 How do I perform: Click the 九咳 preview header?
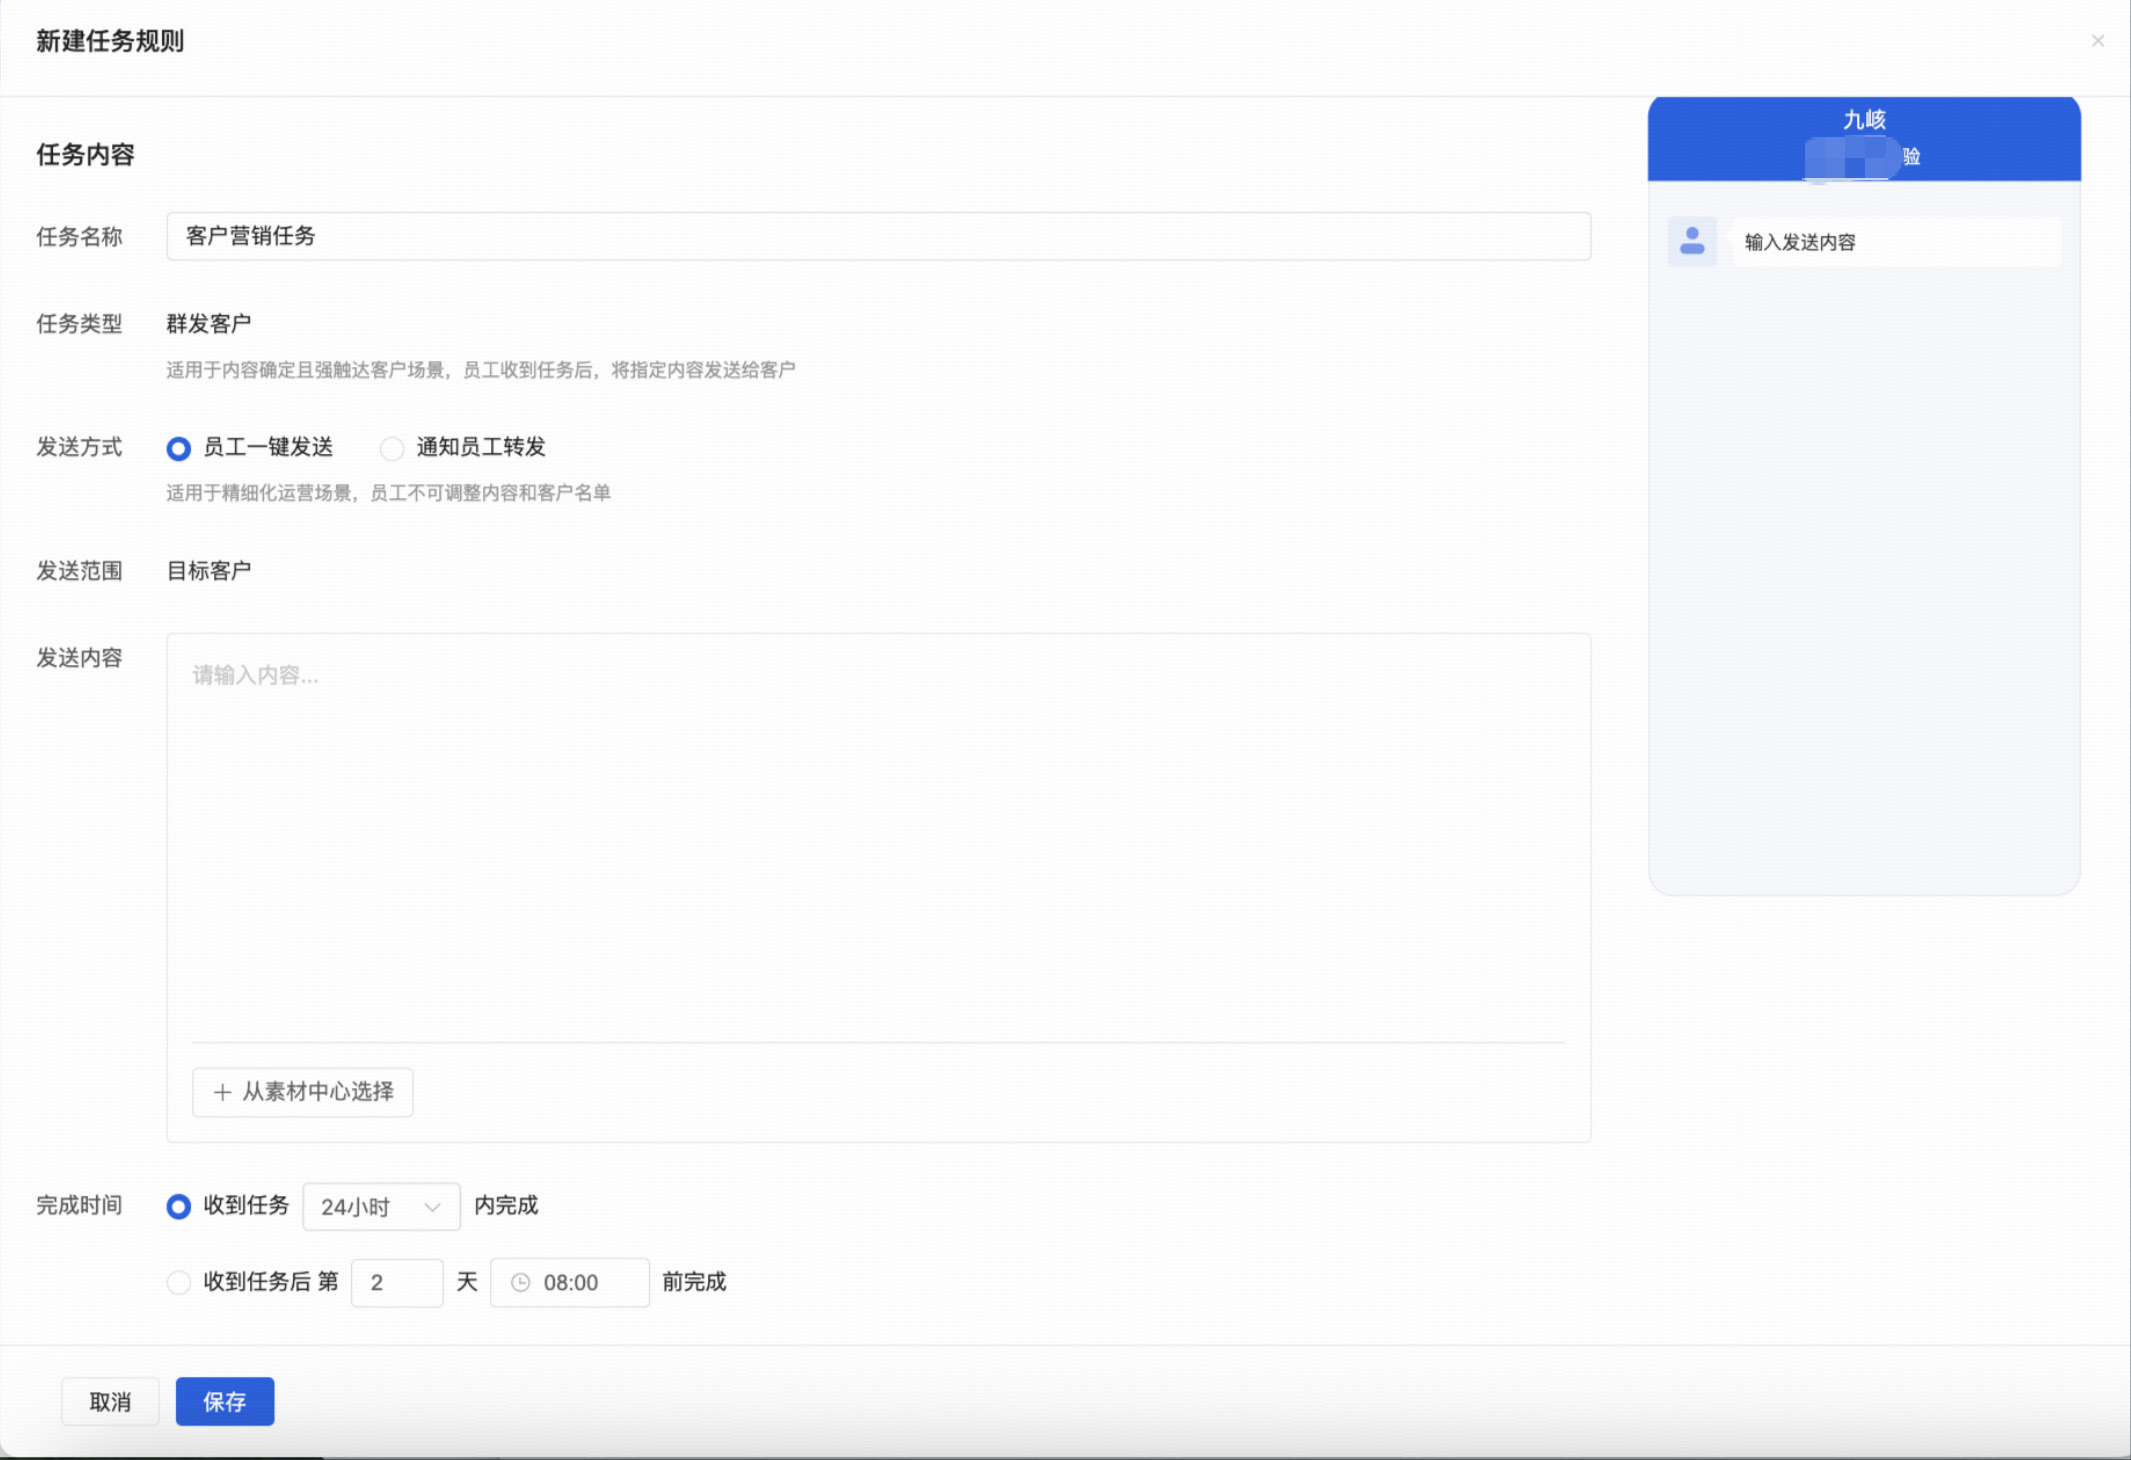[1864, 138]
